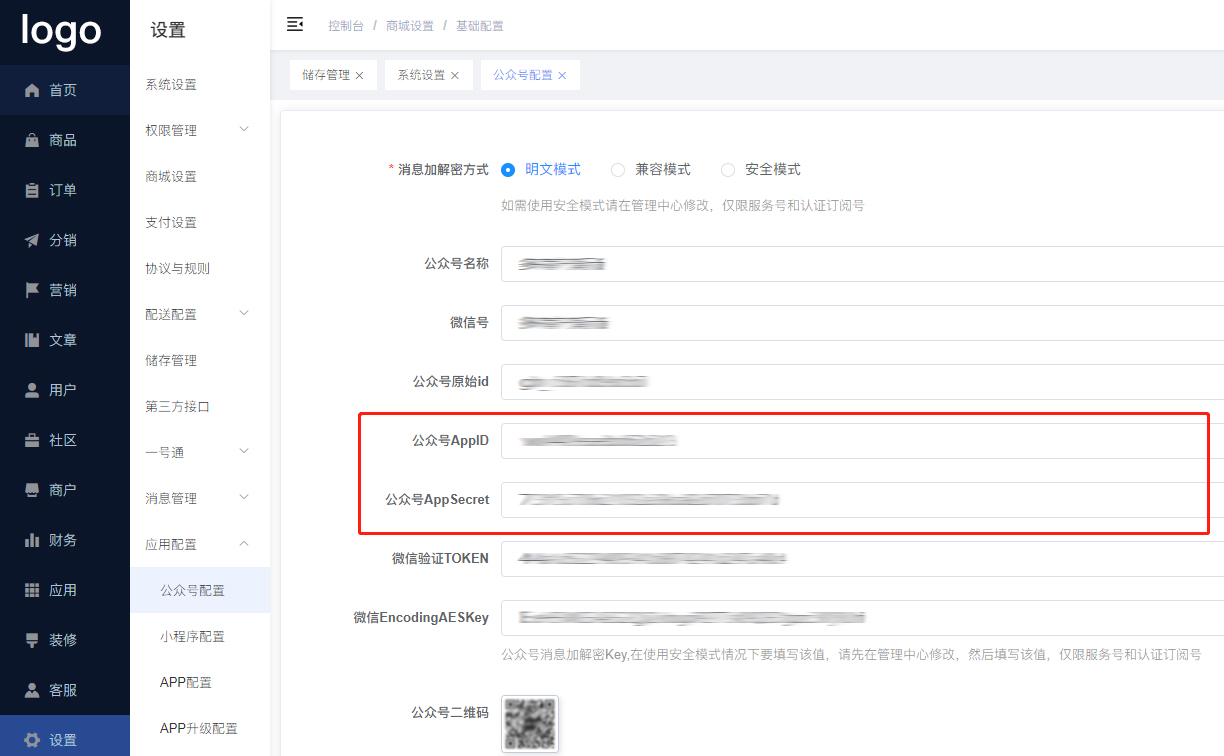Viewport: 1224px width, 756px height.
Task: Open 小程序配置 in the settings menu
Action: coord(192,636)
